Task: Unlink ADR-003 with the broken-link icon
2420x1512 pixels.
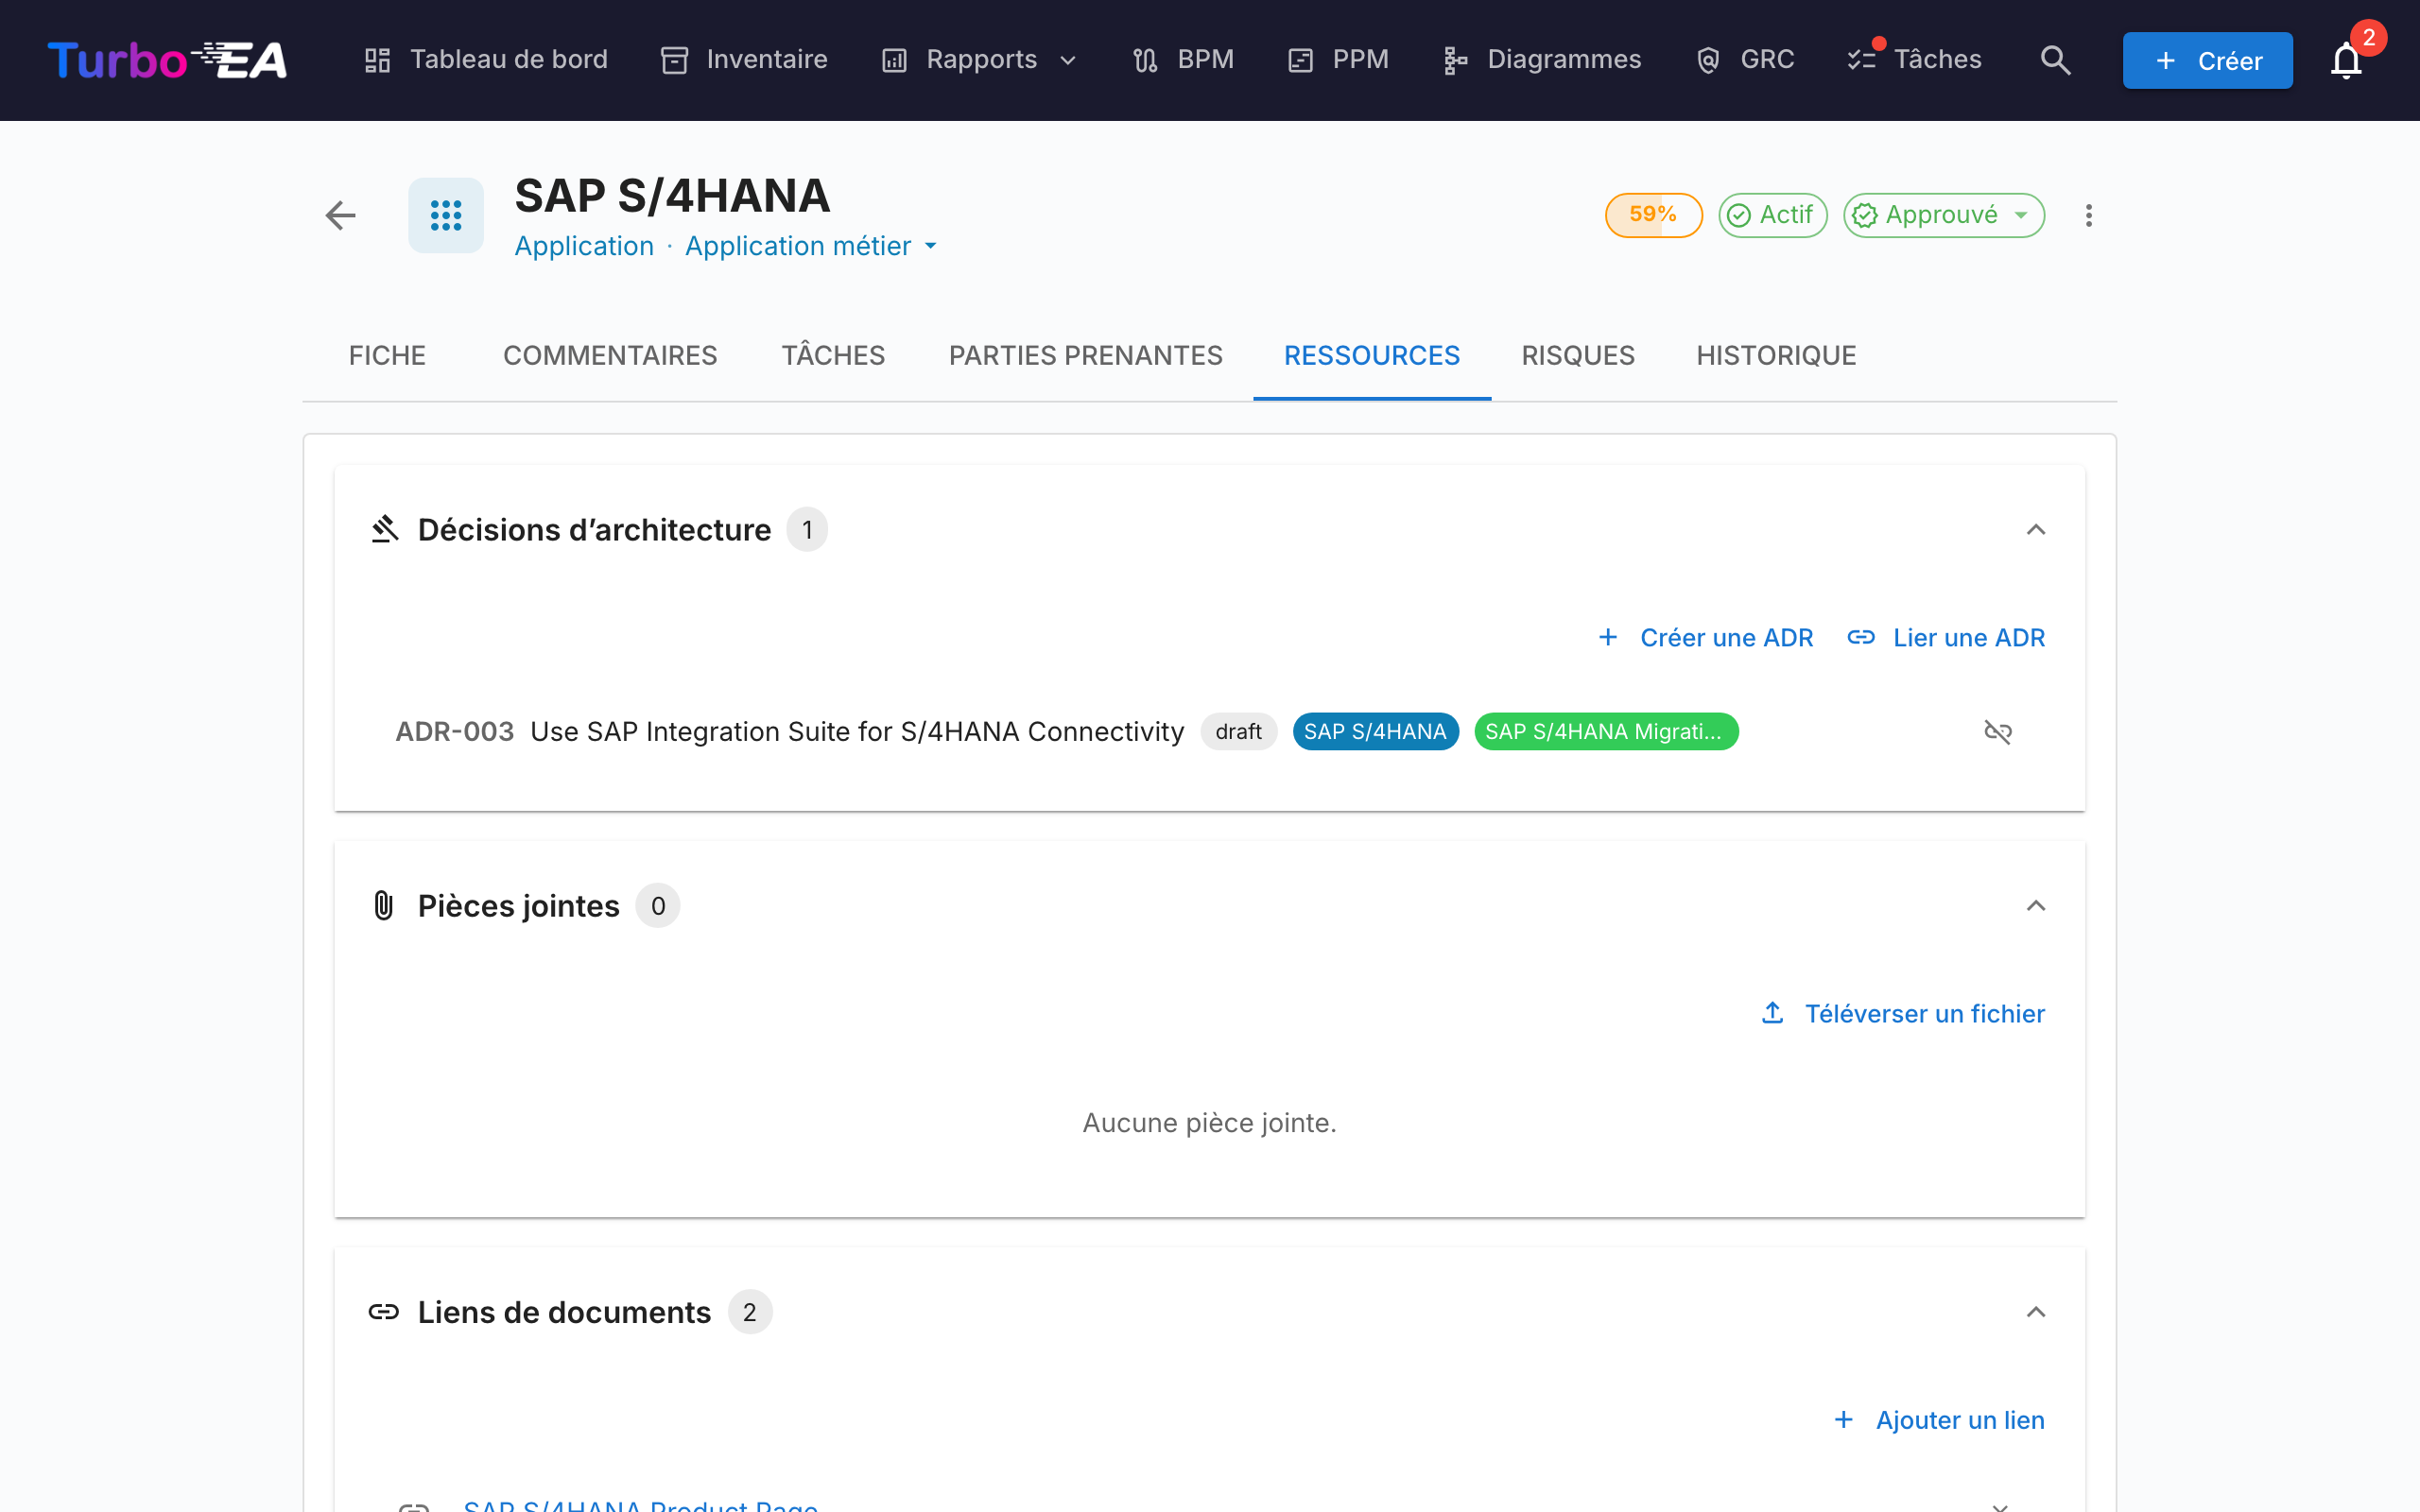Action: (x=1997, y=732)
